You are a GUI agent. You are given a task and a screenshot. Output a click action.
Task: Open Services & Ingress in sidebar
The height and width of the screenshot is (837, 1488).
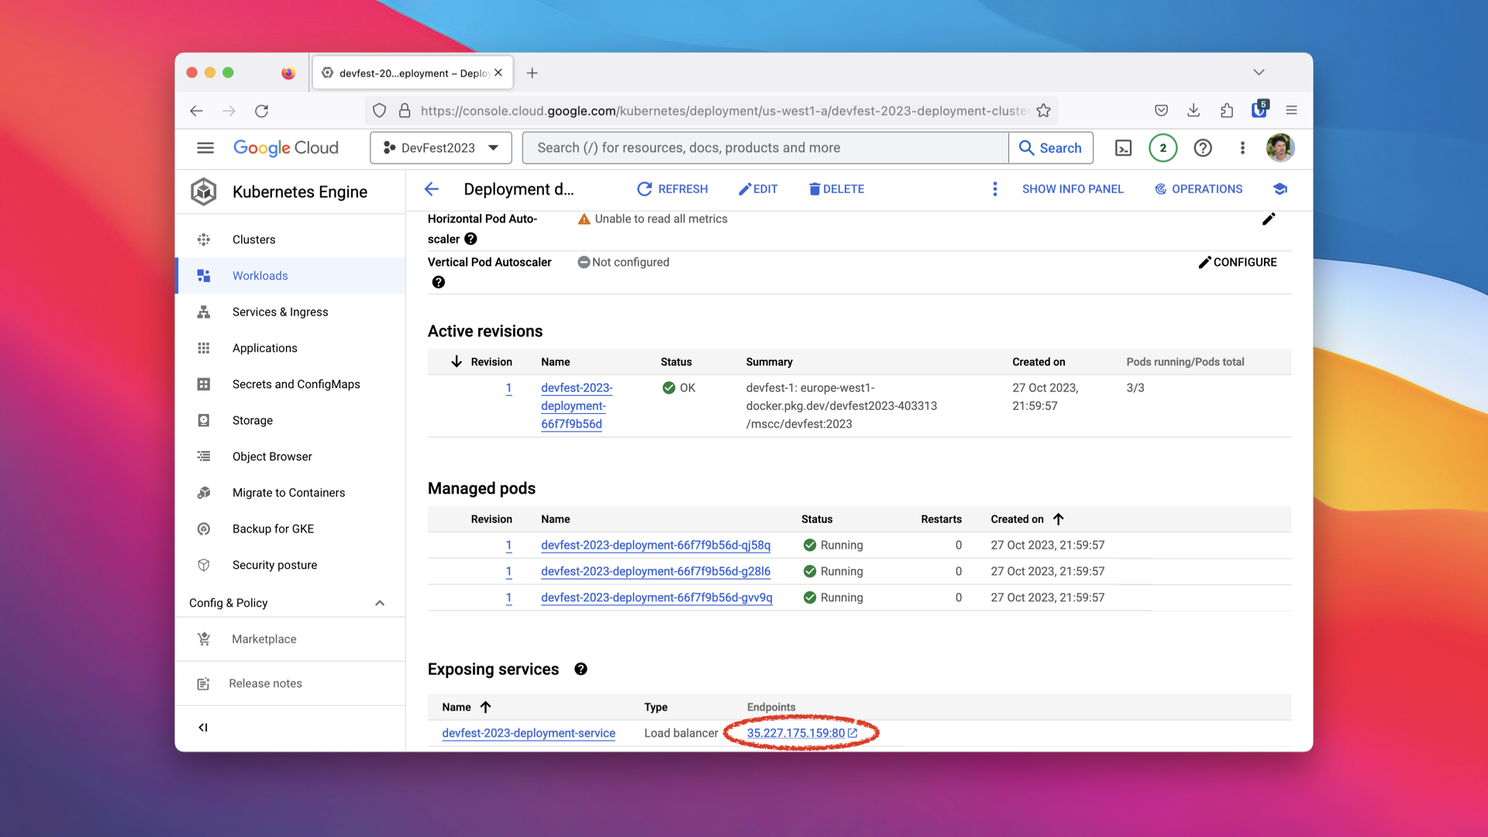(290, 312)
